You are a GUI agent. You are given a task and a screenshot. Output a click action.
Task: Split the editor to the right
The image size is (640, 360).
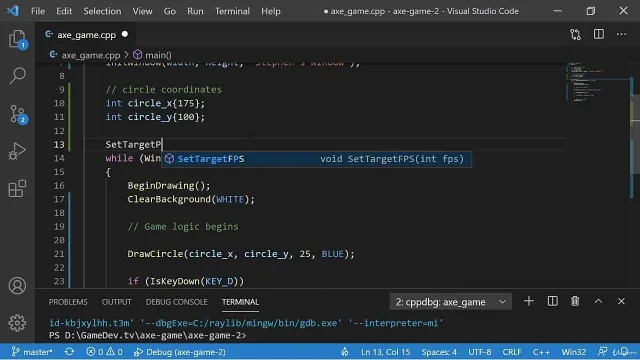pos(599,34)
